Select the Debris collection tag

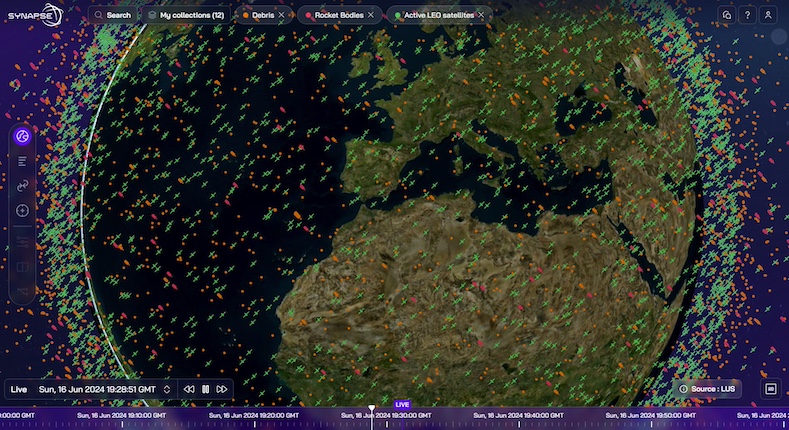[x=263, y=15]
